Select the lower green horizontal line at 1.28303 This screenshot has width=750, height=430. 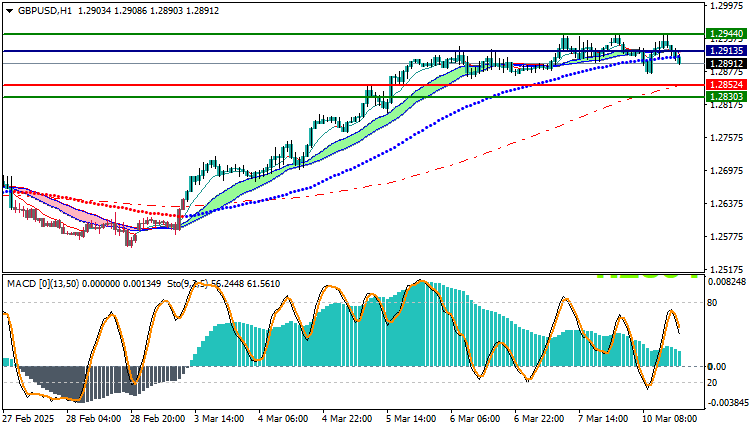click(353, 97)
